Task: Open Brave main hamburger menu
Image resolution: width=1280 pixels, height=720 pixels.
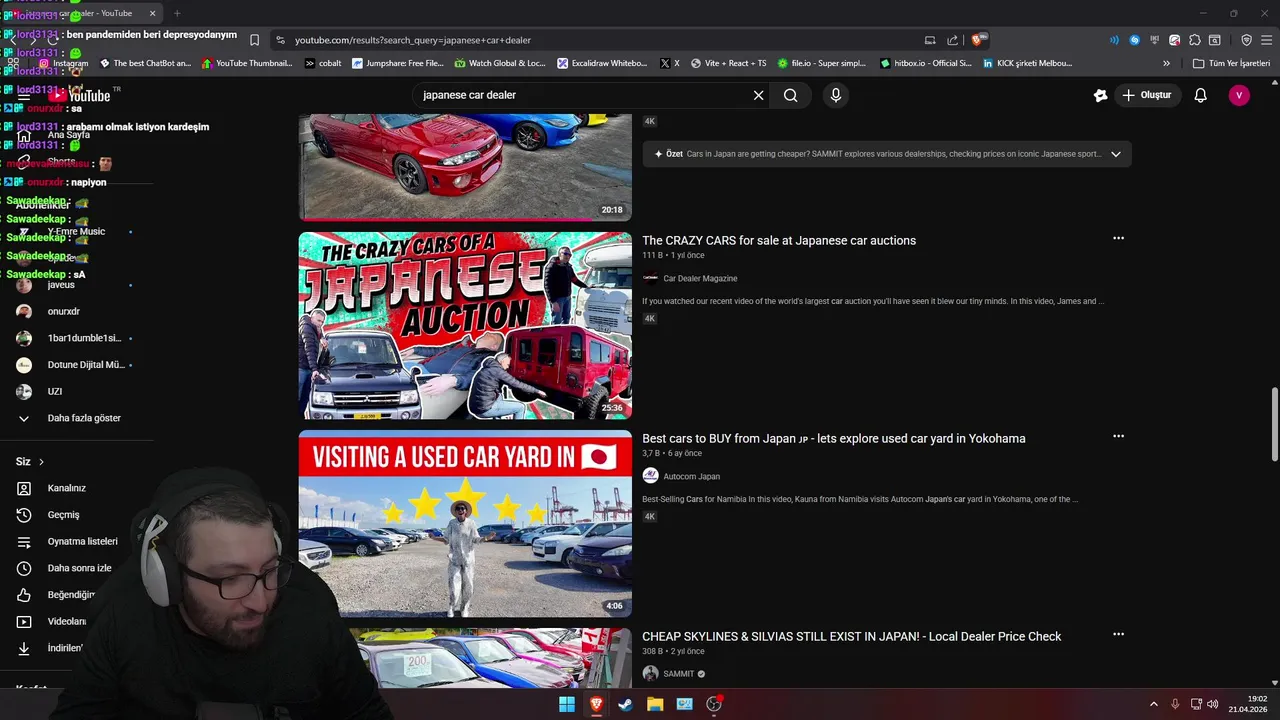Action: [x=1266, y=40]
